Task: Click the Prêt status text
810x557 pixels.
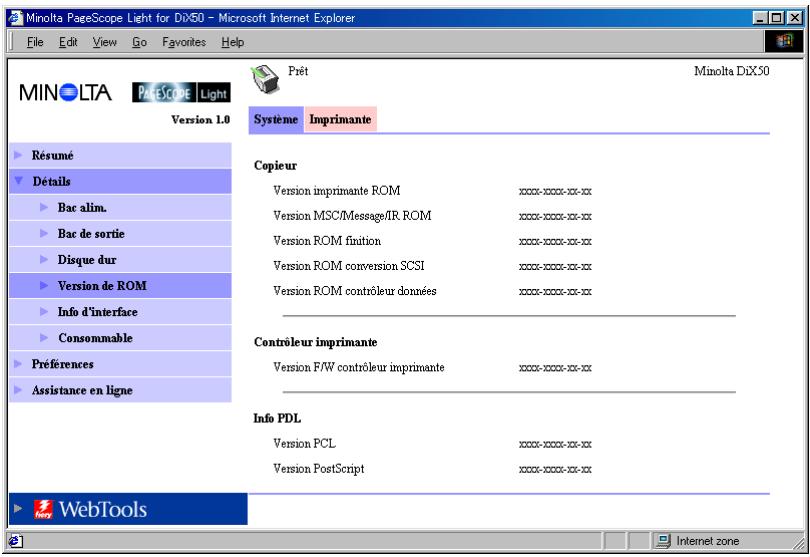Action: pos(298,71)
